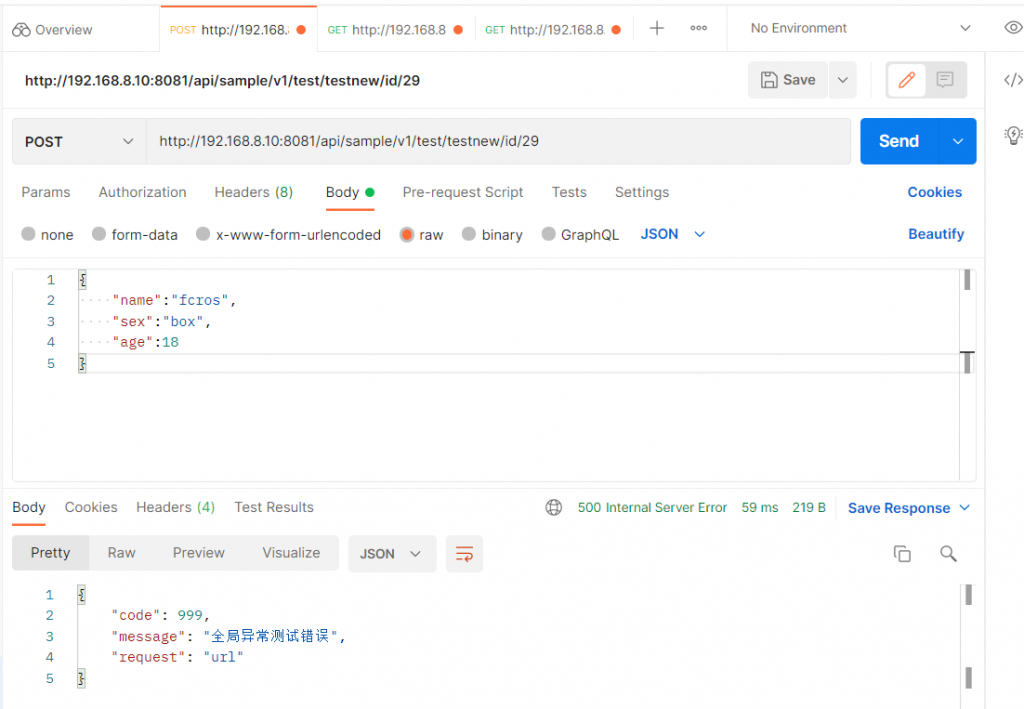Click the lightbulb info icon

pos(1013,135)
